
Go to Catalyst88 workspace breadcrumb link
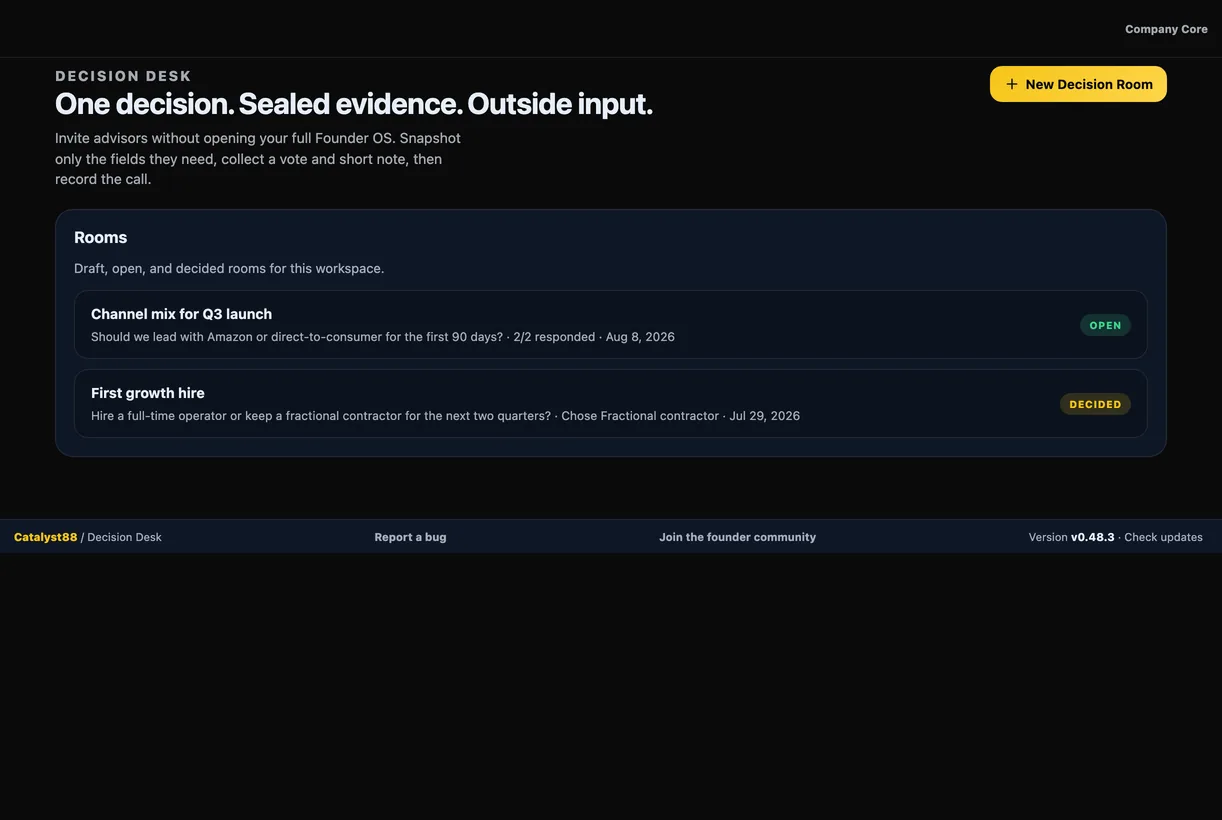click(45, 537)
